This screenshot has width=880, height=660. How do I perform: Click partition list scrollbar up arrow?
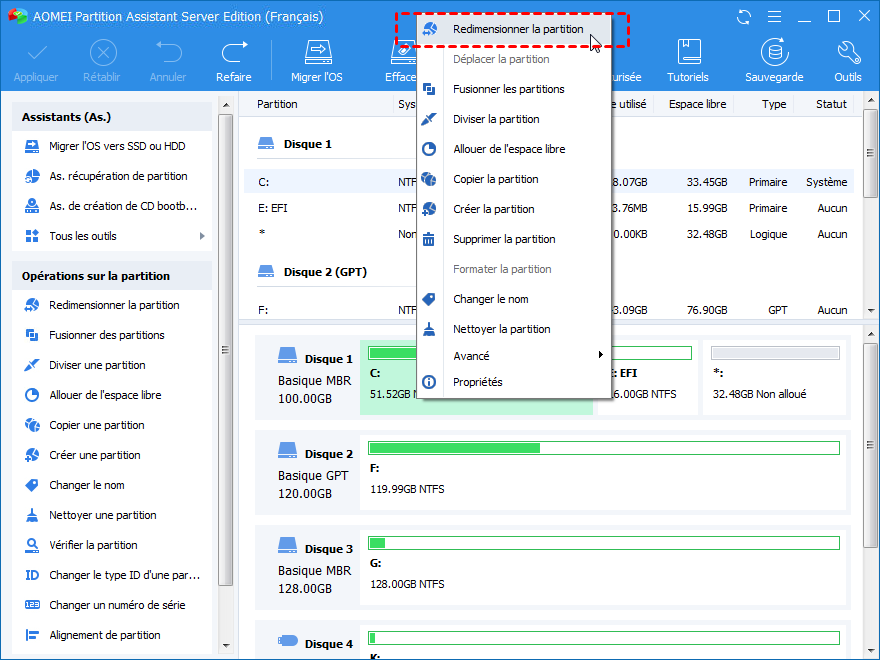pos(870,100)
